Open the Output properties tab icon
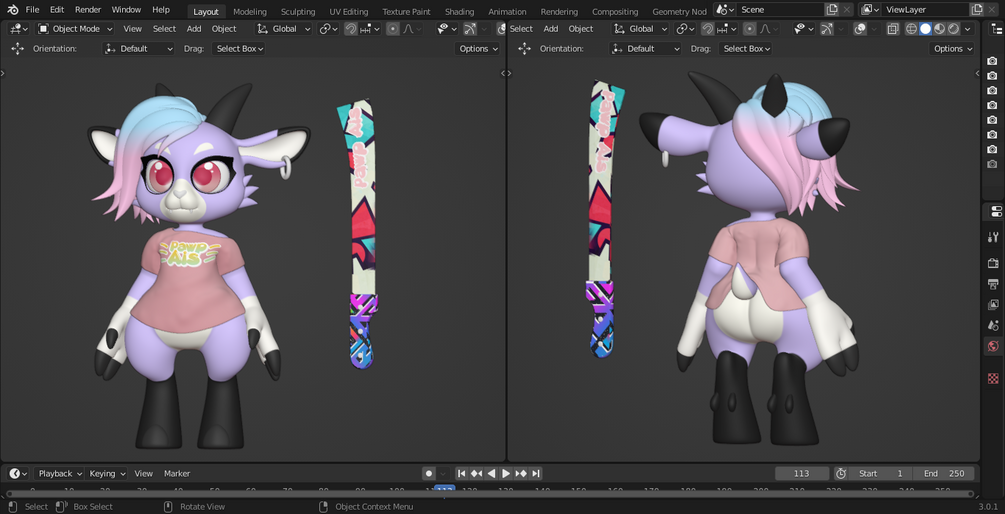1005x514 pixels. point(993,284)
